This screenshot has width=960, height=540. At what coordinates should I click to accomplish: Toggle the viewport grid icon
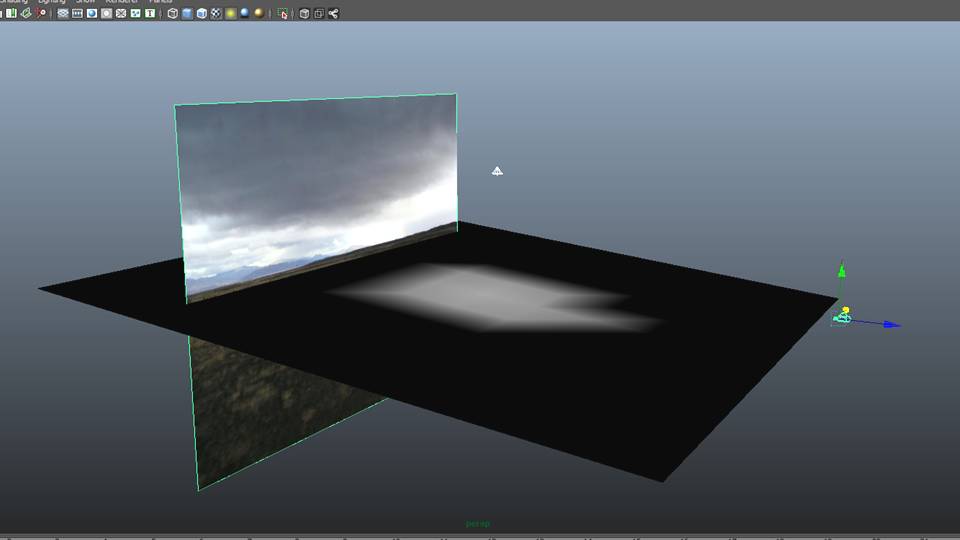click(62, 13)
